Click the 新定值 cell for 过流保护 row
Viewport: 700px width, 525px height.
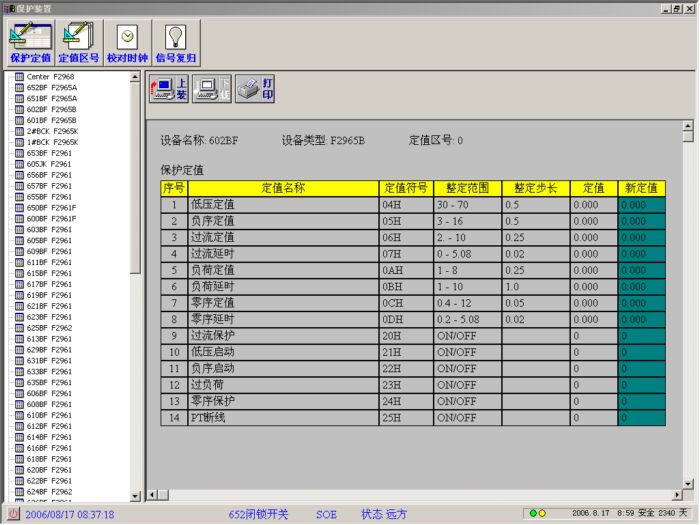coord(639,336)
